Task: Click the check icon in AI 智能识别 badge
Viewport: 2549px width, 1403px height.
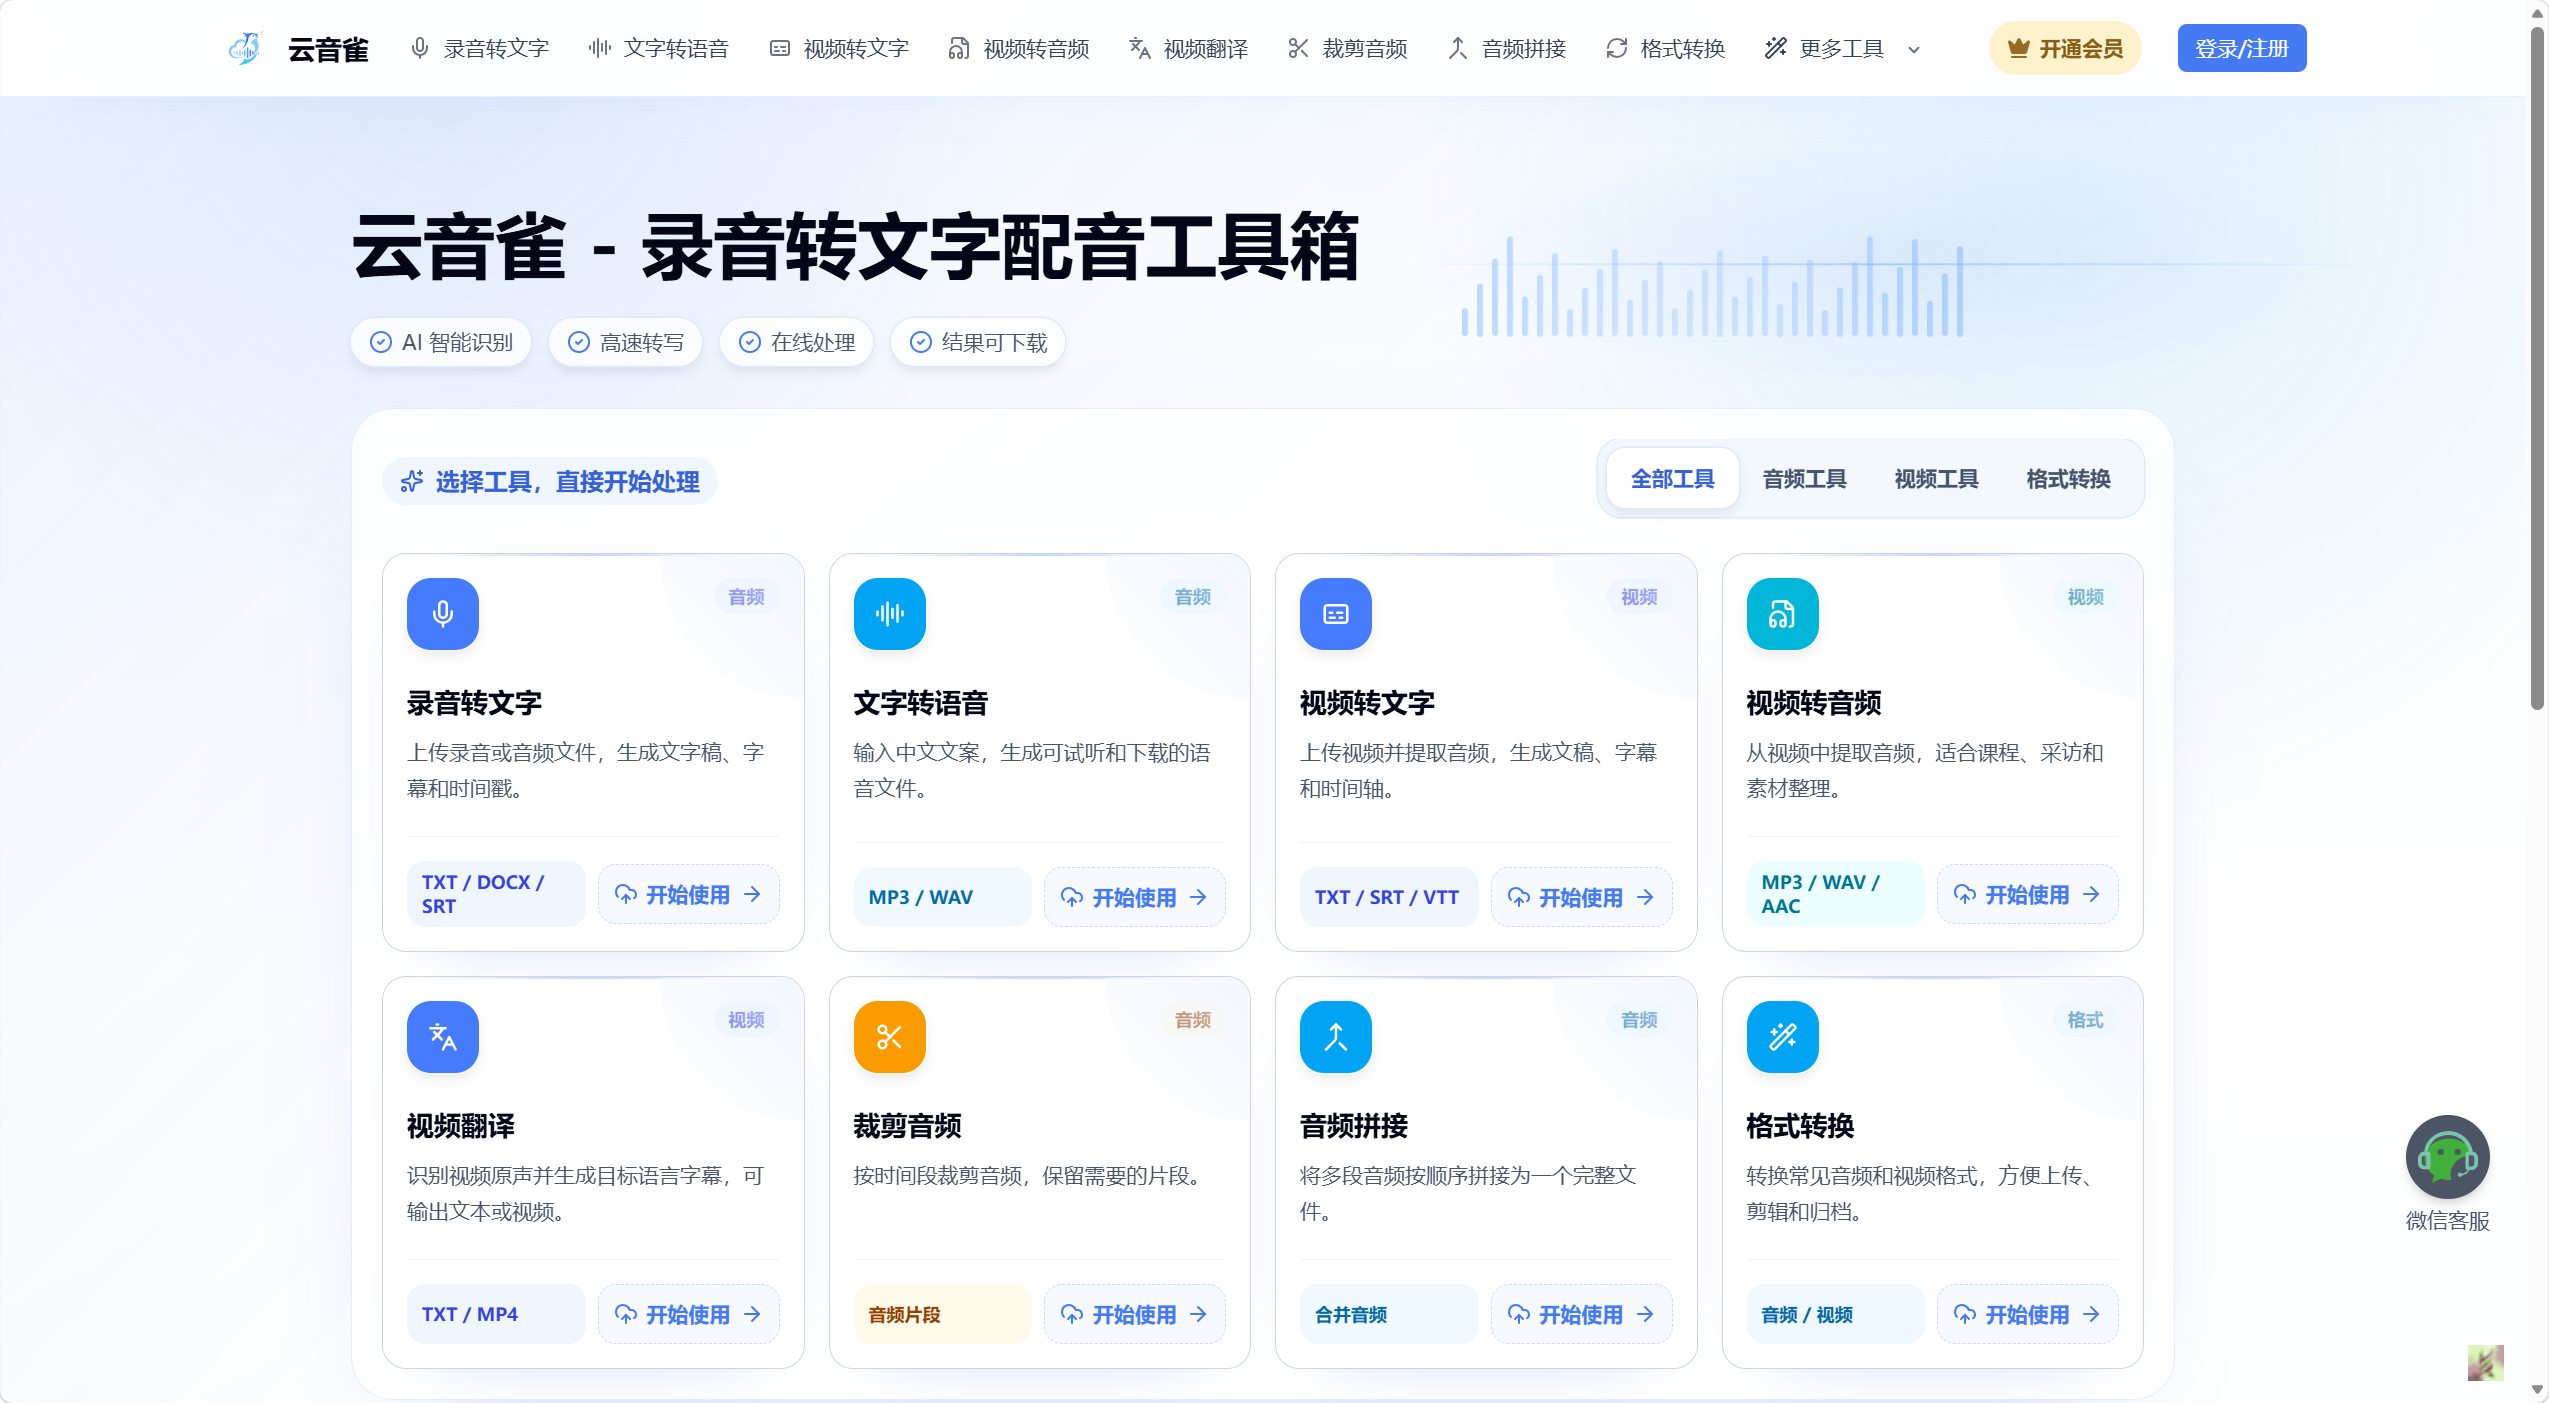Action: (x=381, y=342)
